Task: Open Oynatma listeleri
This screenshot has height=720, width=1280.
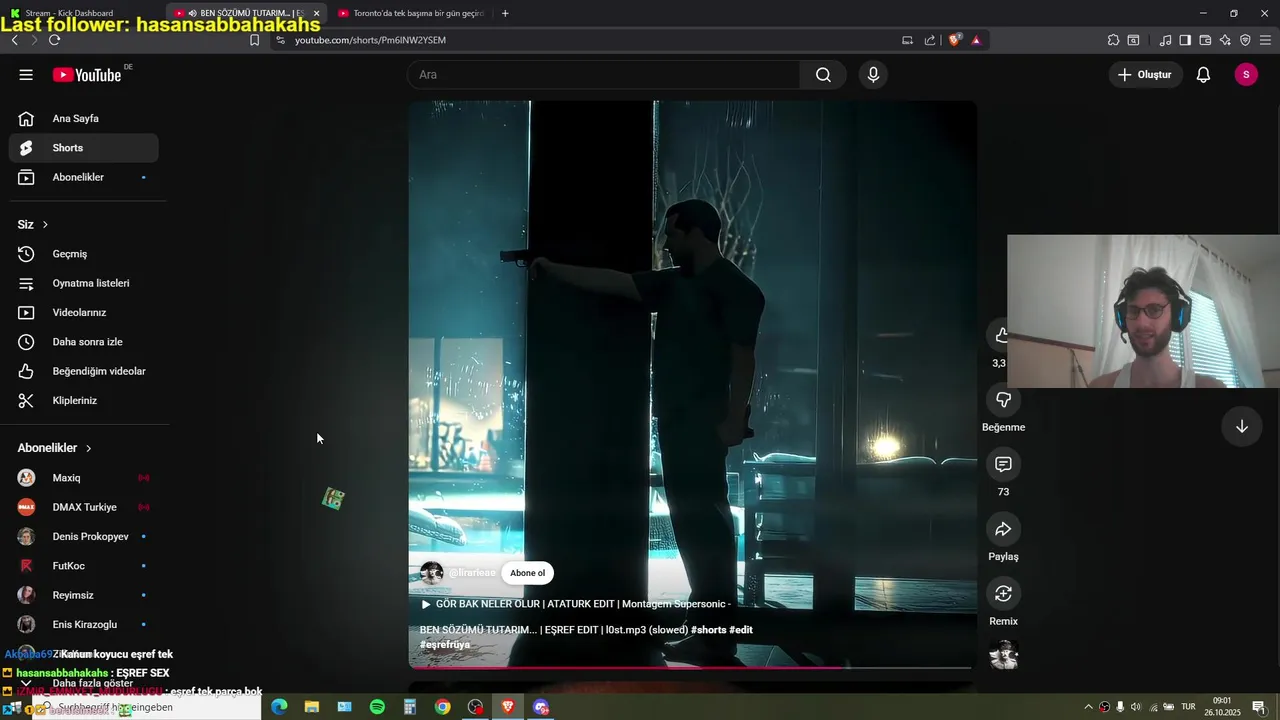Action: pyautogui.click(x=84, y=283)
